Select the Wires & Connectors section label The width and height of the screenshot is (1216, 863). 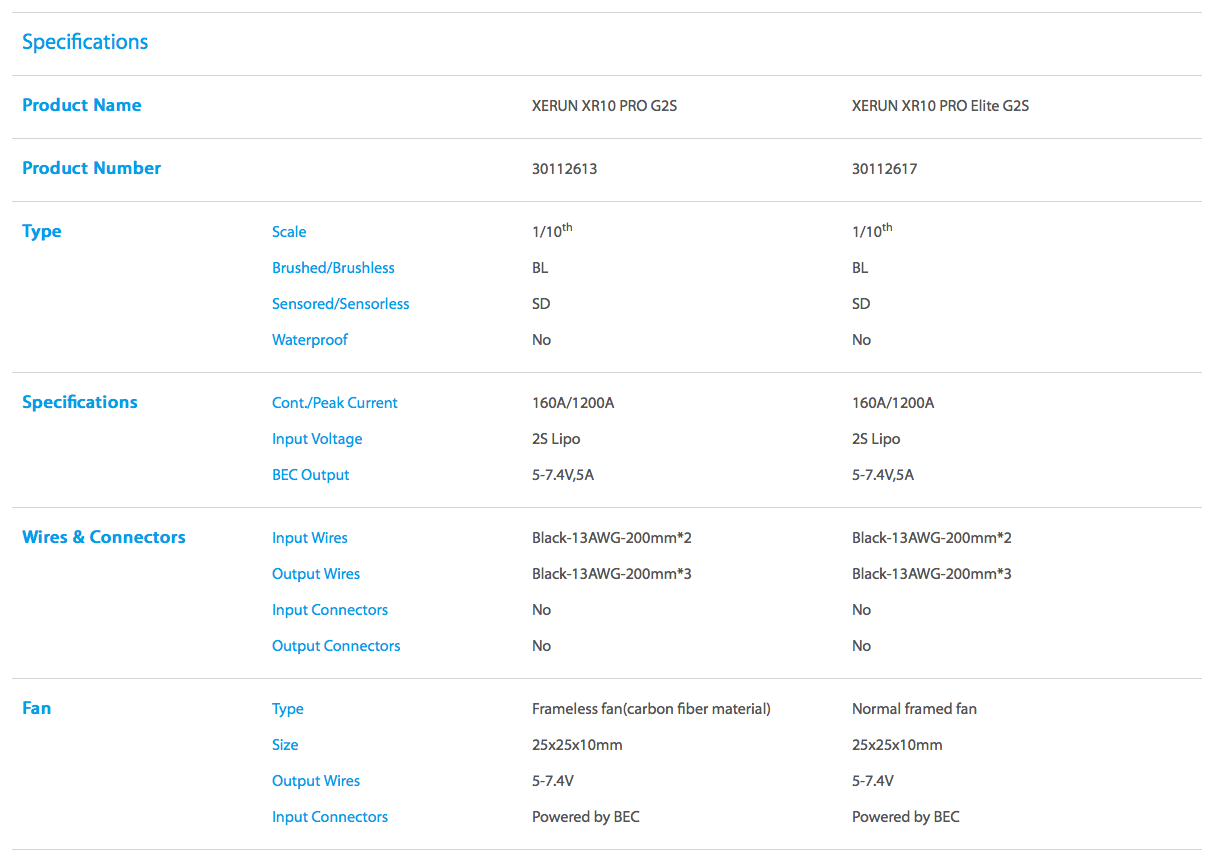[x=104, y=537]
